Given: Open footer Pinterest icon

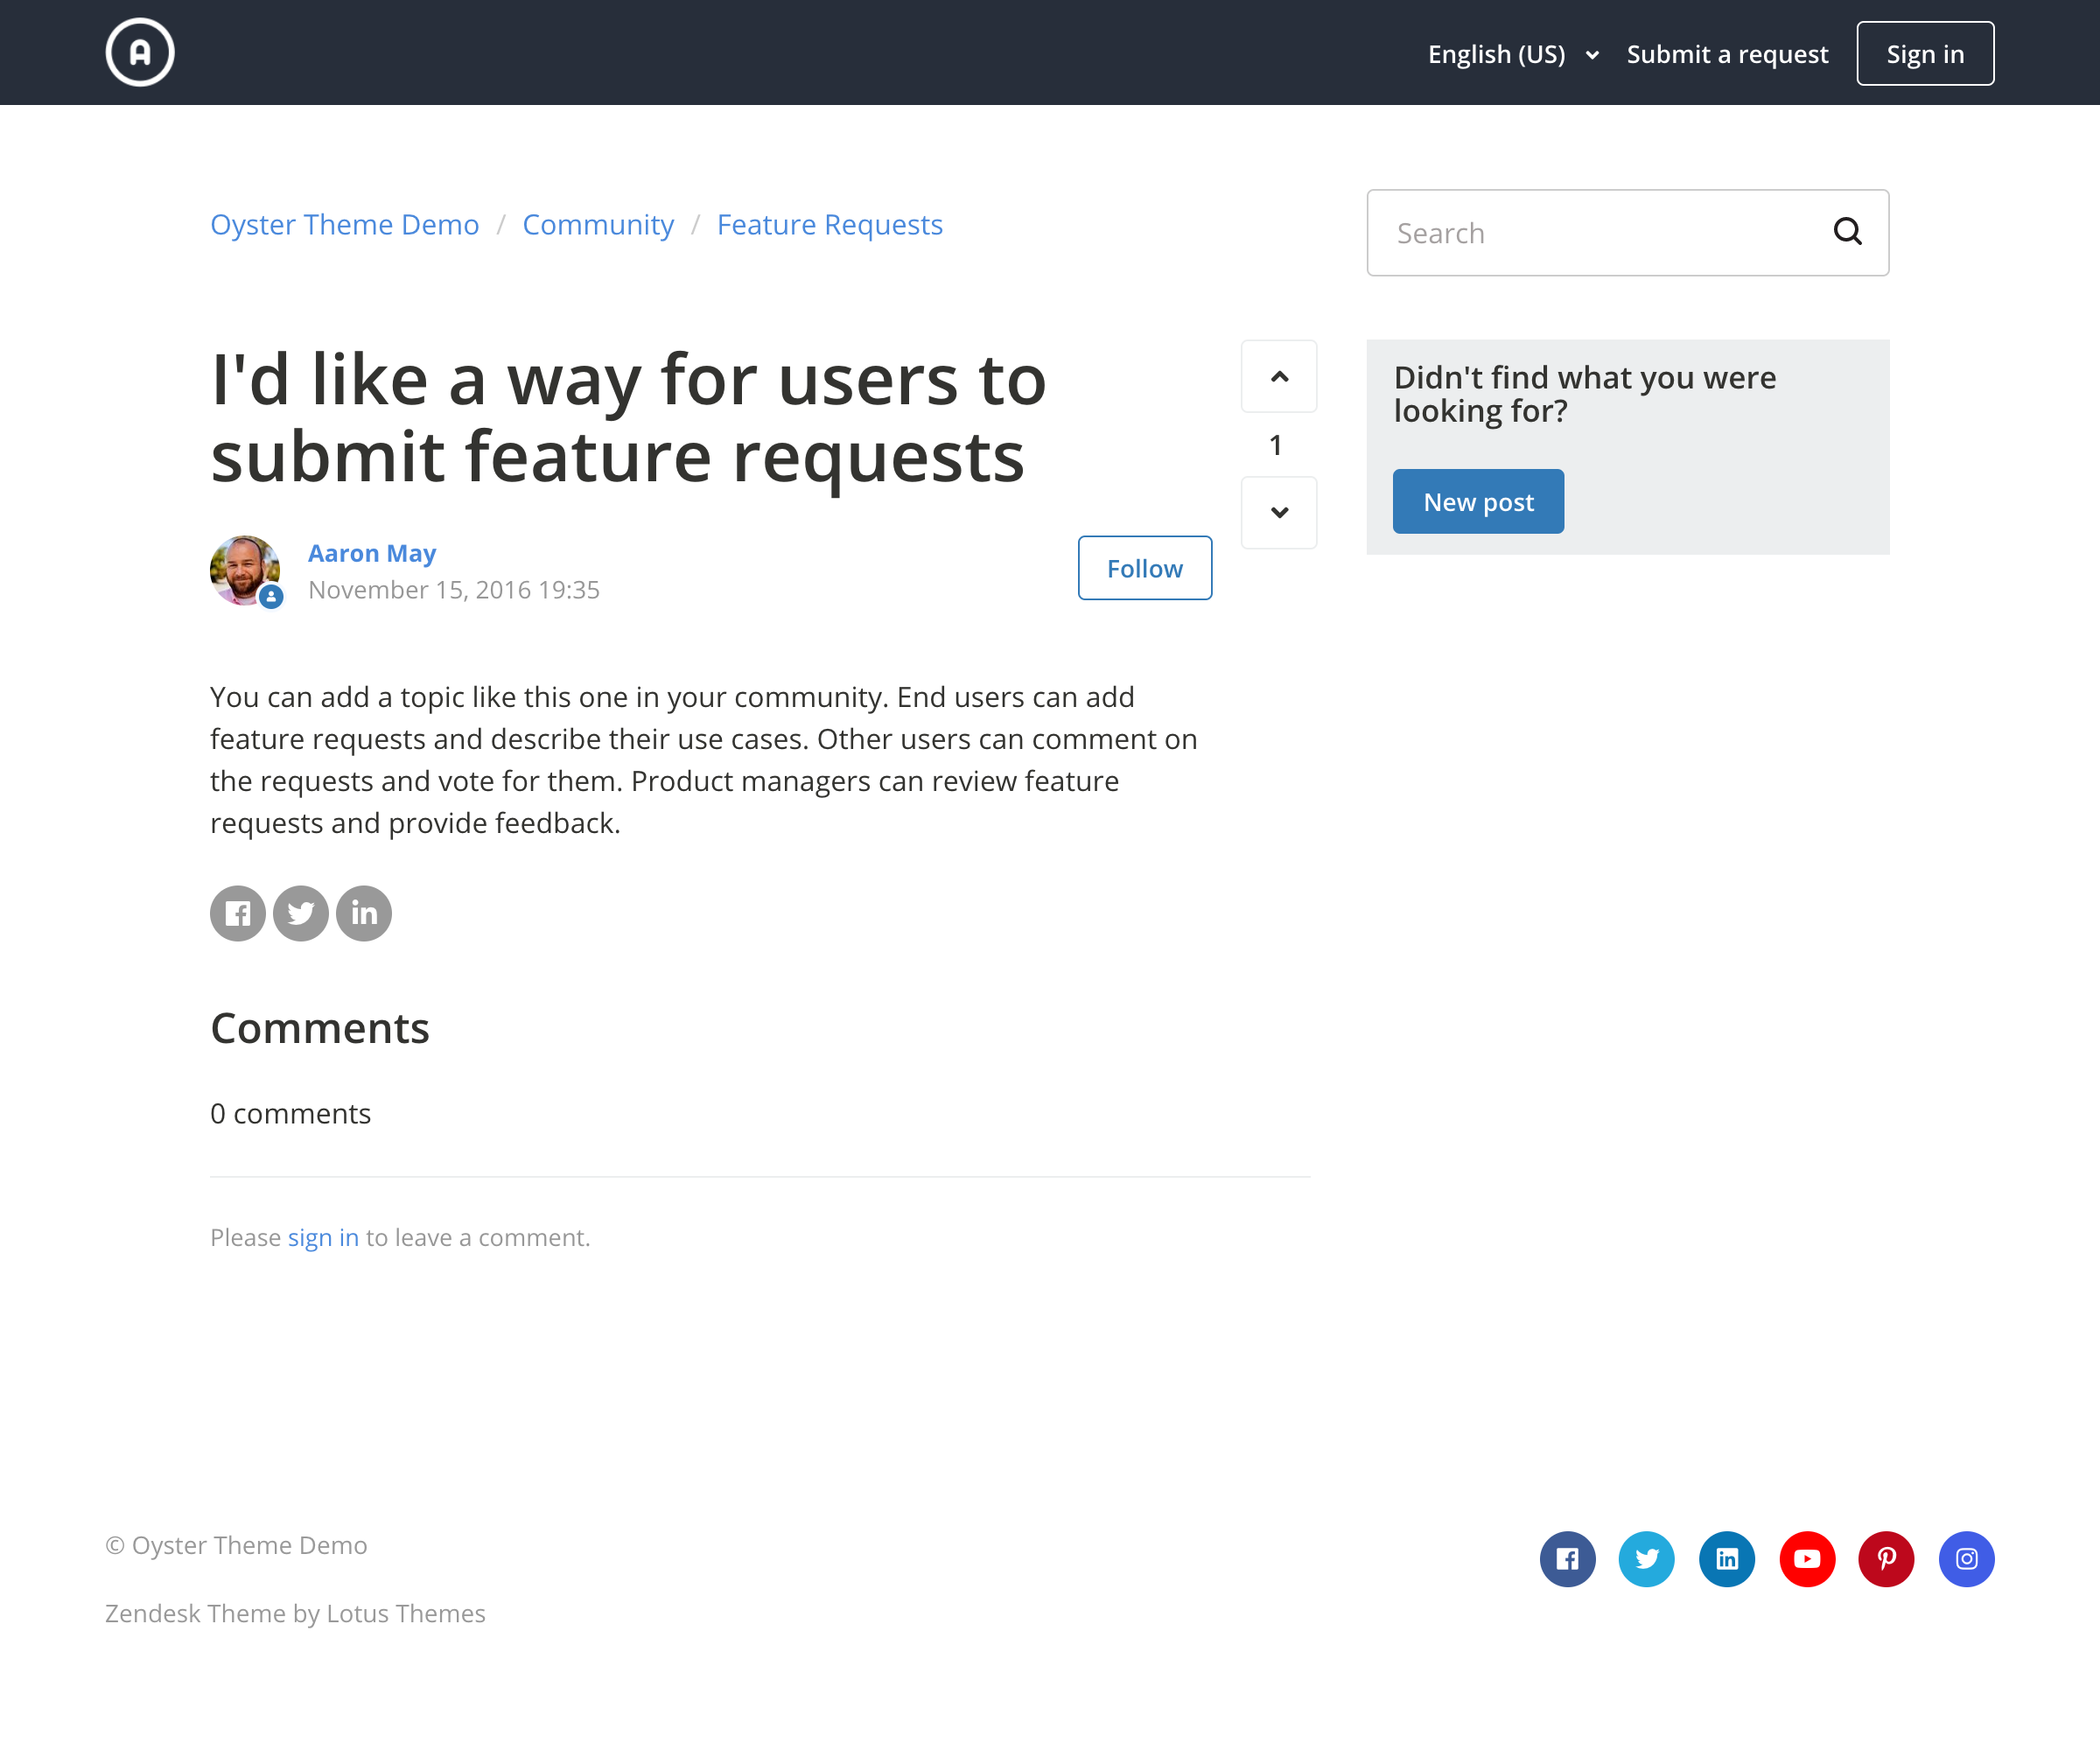Looking at the screenshot, I should (x=1886, y=1558).
